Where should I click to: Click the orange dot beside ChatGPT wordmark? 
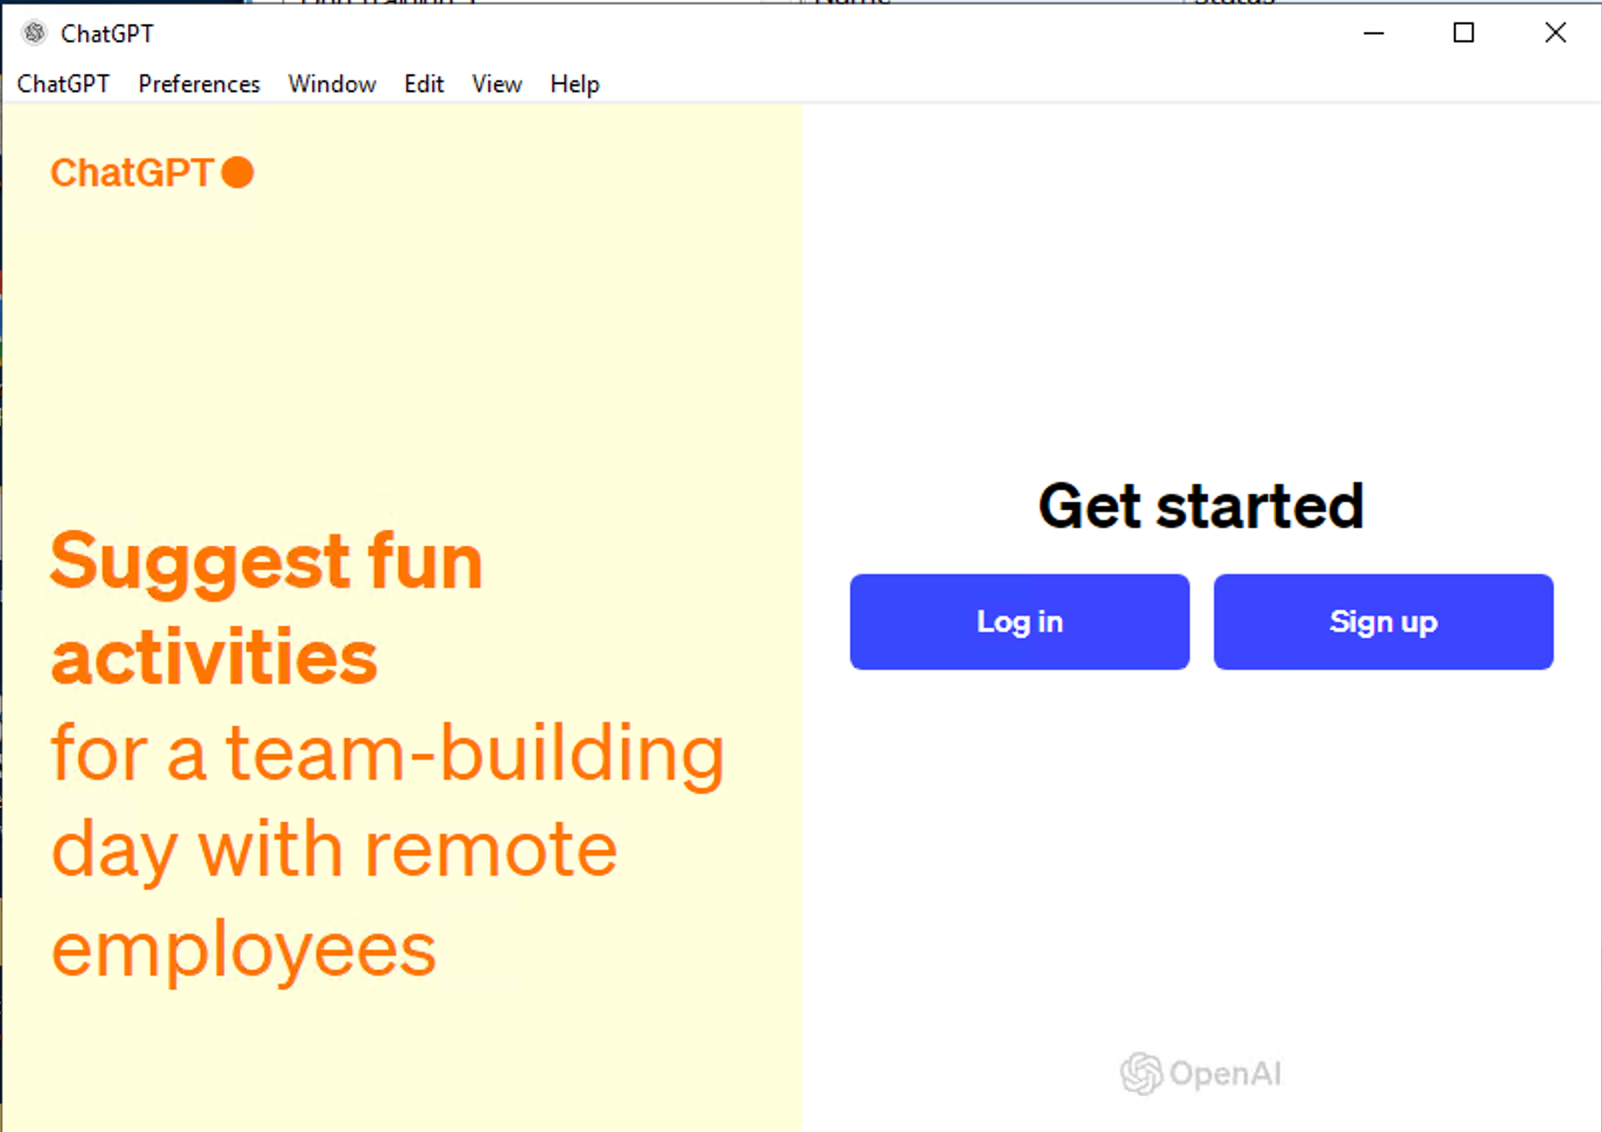point(237,172)
